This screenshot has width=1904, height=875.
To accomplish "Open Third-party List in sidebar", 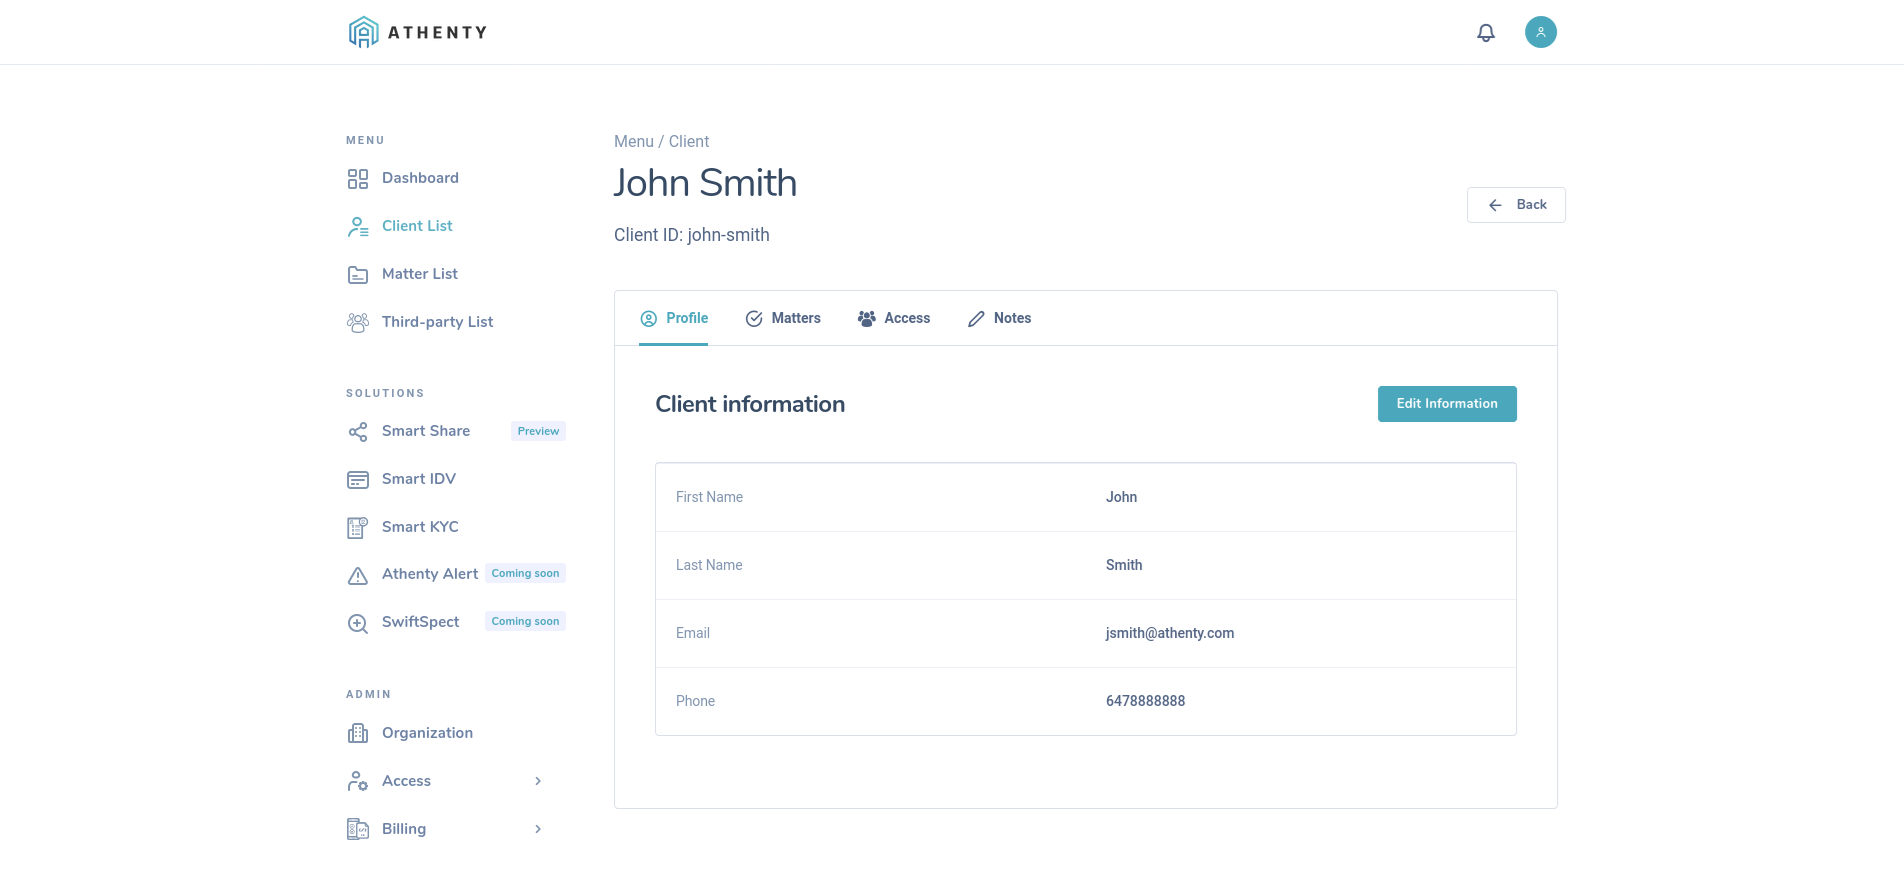I will coord(437,322).
